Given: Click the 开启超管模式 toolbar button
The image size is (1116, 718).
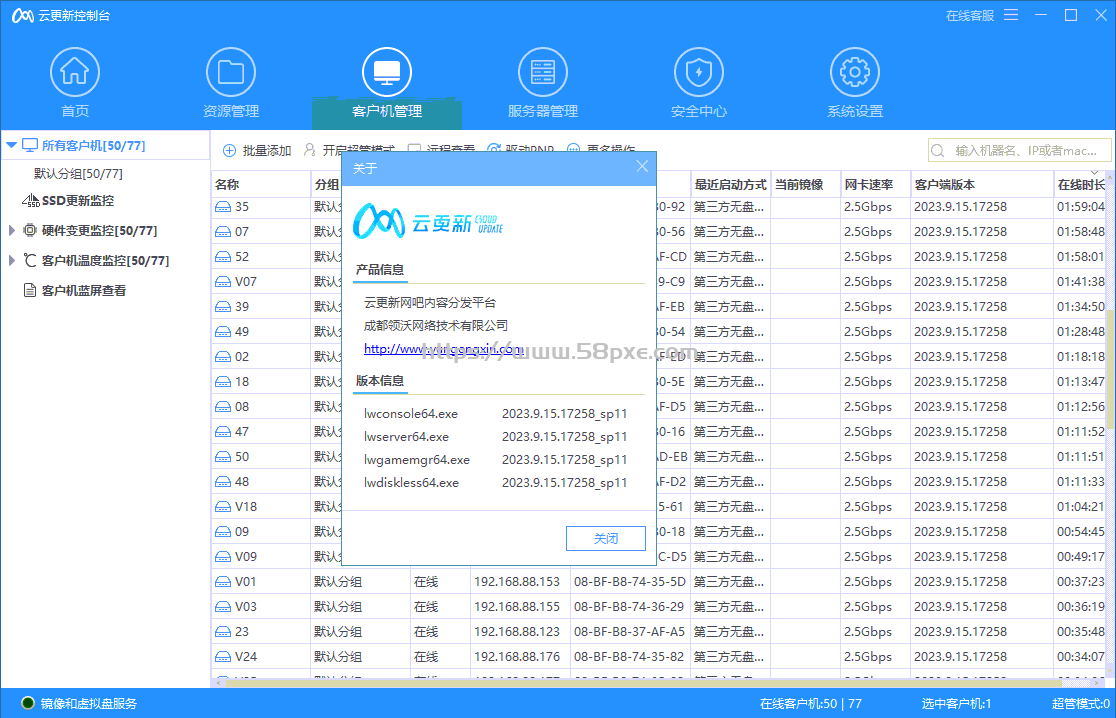Looking at the screenshot, I should (349, 150).
